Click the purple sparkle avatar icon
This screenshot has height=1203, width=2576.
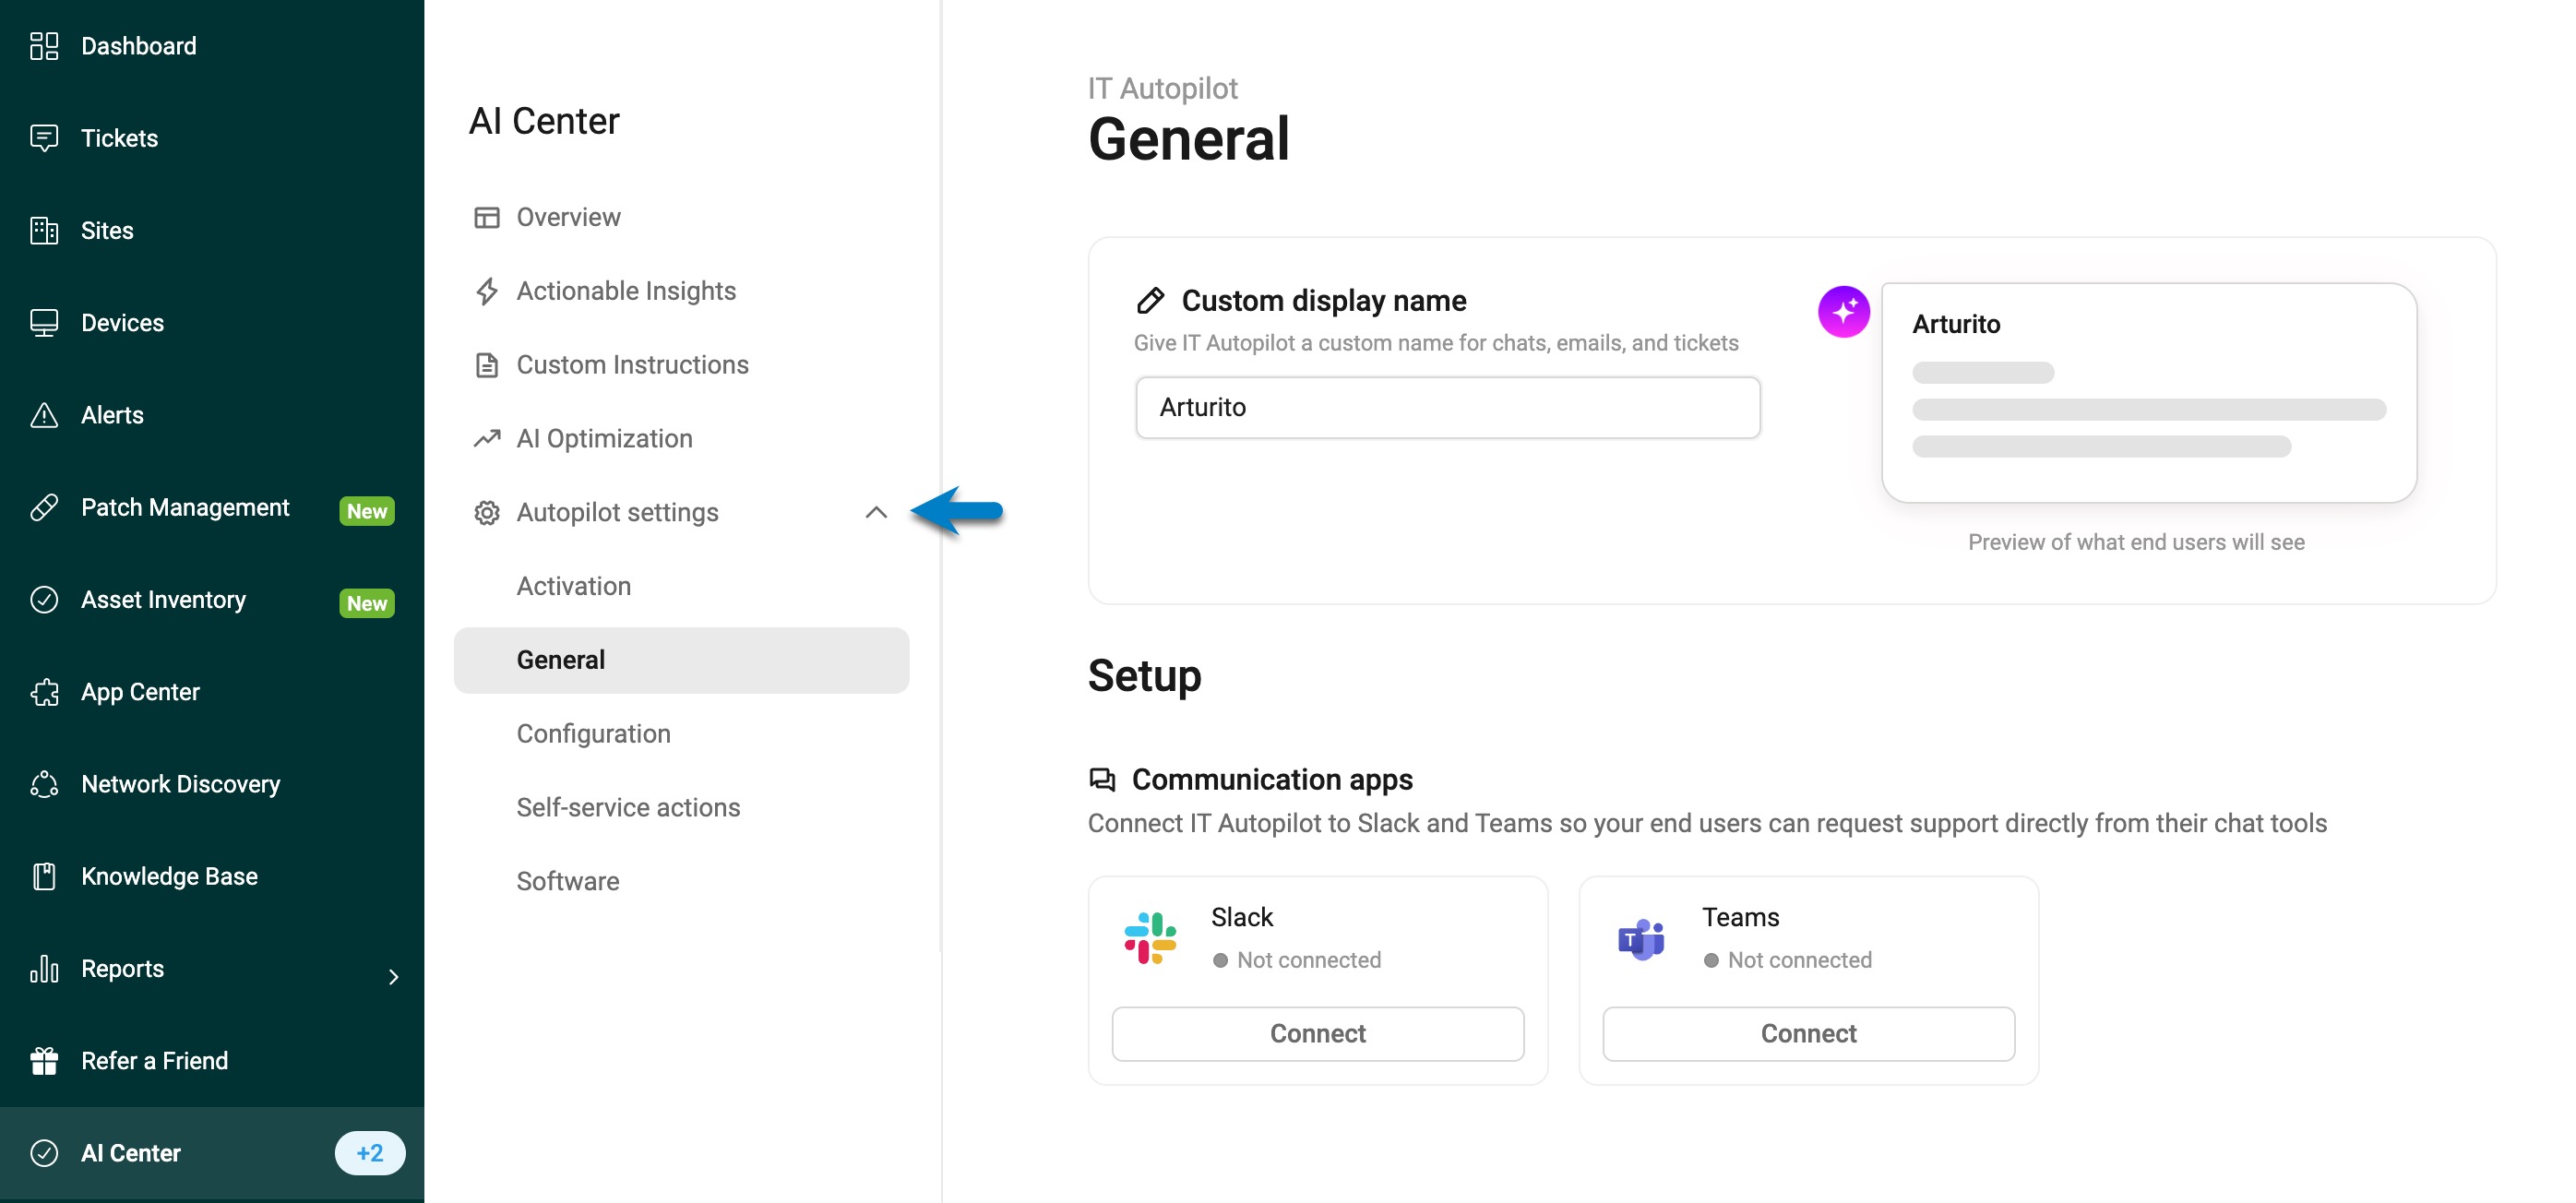pos(1843,311)
